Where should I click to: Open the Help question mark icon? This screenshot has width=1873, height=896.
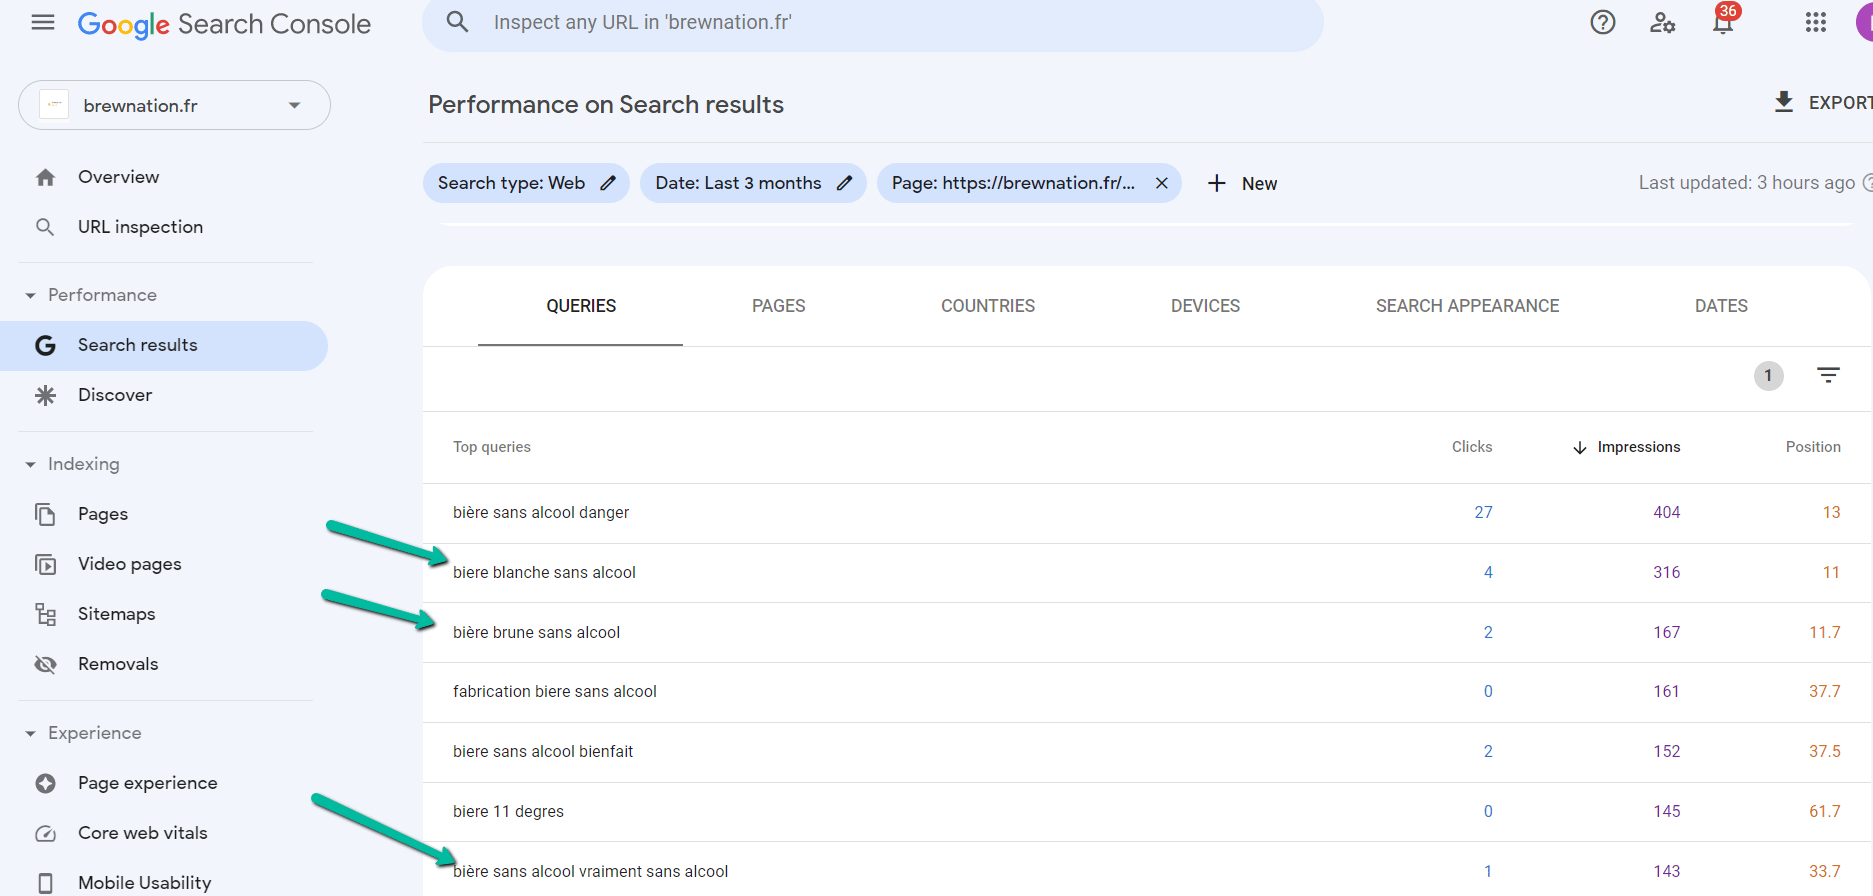tap(1603, 22)
